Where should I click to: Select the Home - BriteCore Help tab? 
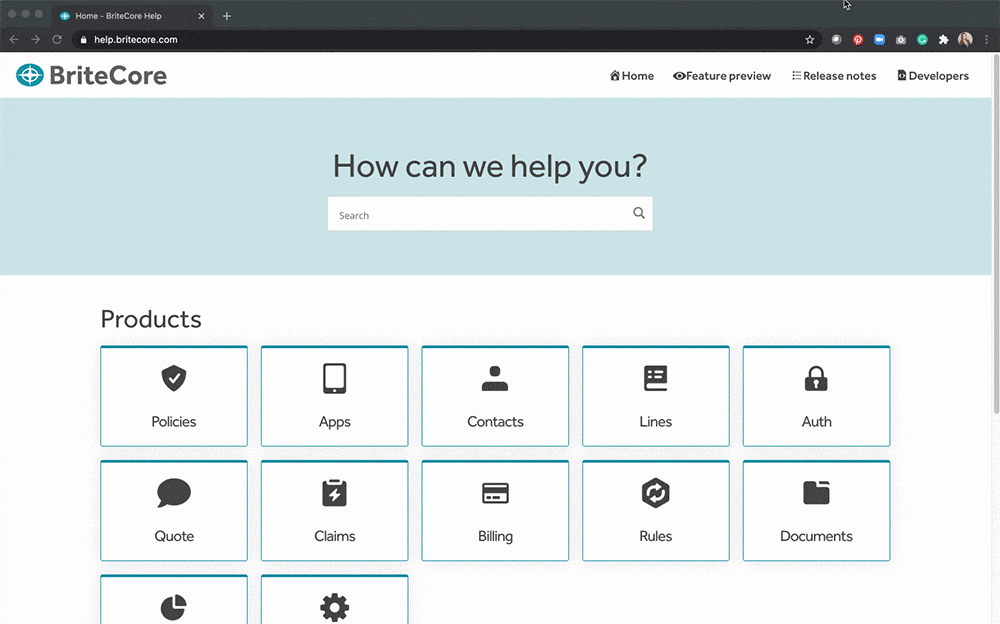(131, 16)
